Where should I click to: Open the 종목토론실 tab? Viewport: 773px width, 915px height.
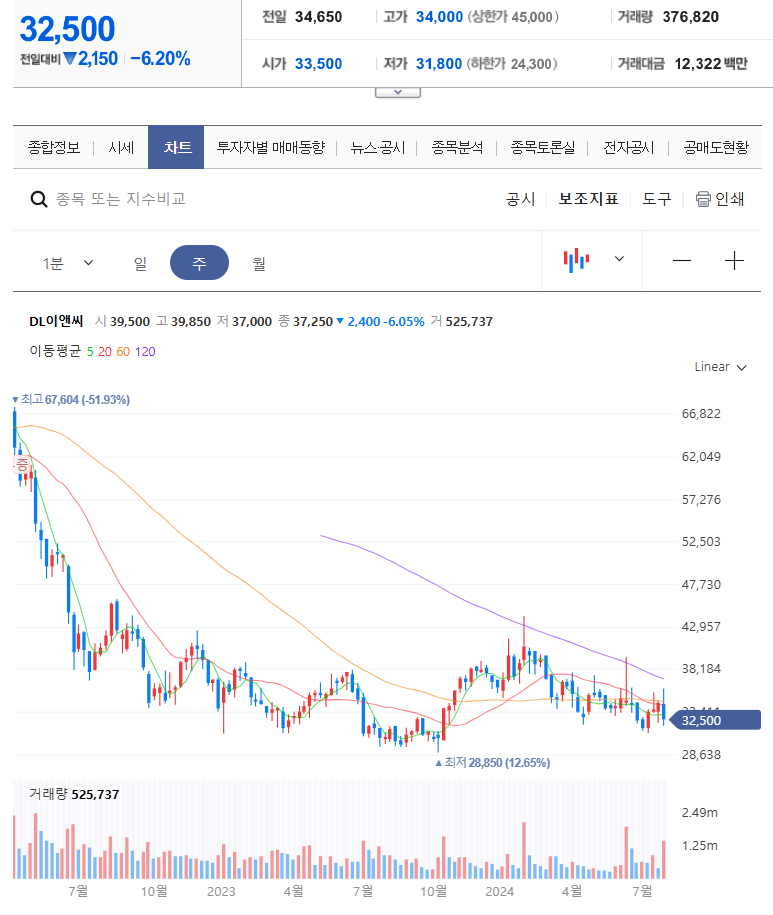tap(545, 146)
